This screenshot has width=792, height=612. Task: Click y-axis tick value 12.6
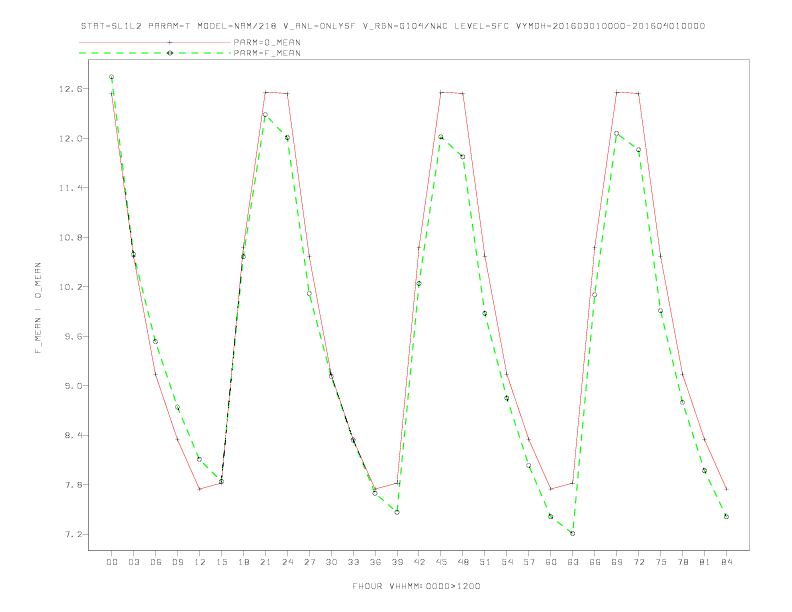pos(70,89)
